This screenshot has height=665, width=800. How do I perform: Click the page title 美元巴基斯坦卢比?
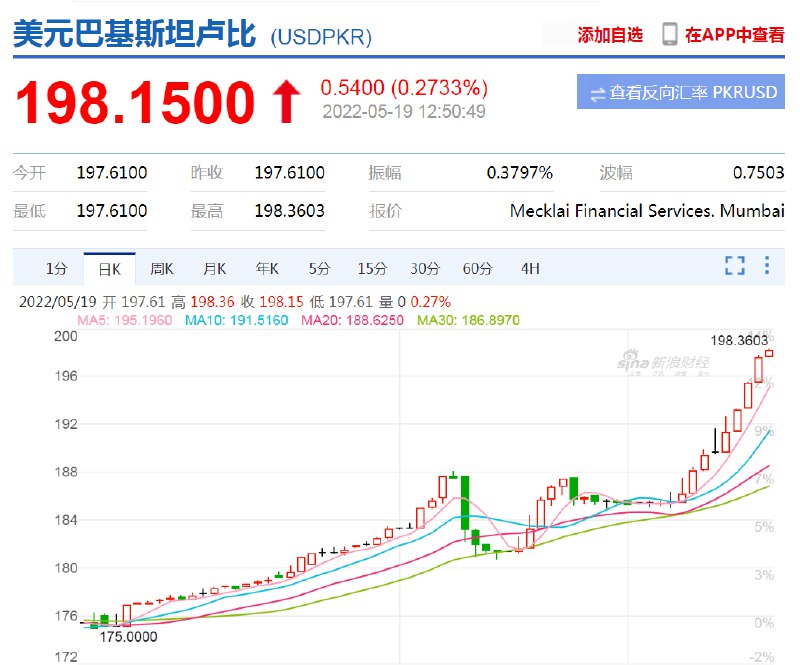134,35
